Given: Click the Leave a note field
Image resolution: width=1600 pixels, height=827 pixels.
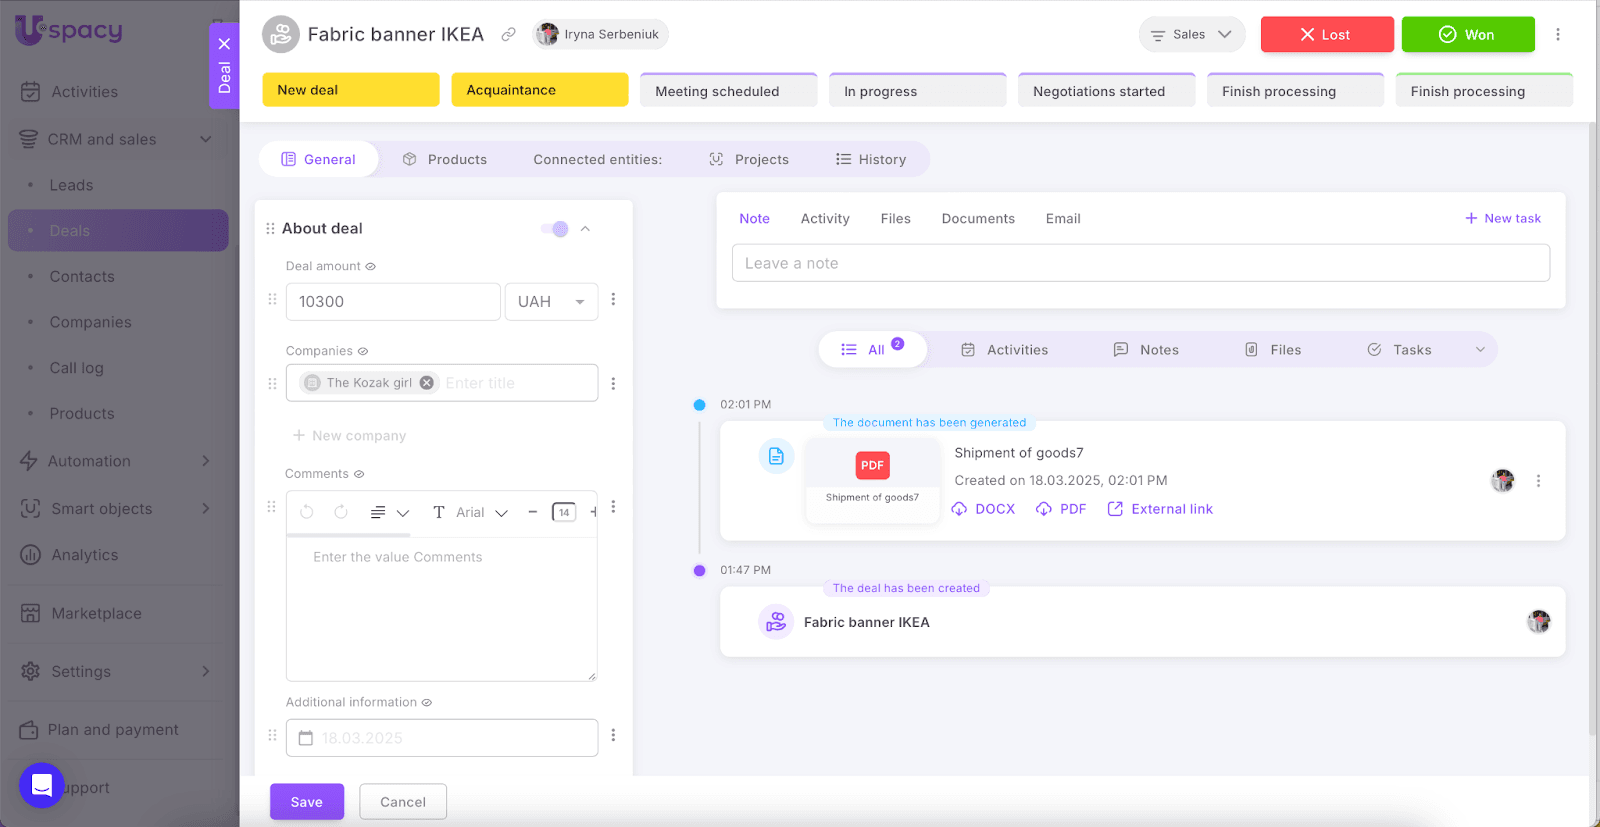Looking at the screenshot, I should (x=1140, y=263).
